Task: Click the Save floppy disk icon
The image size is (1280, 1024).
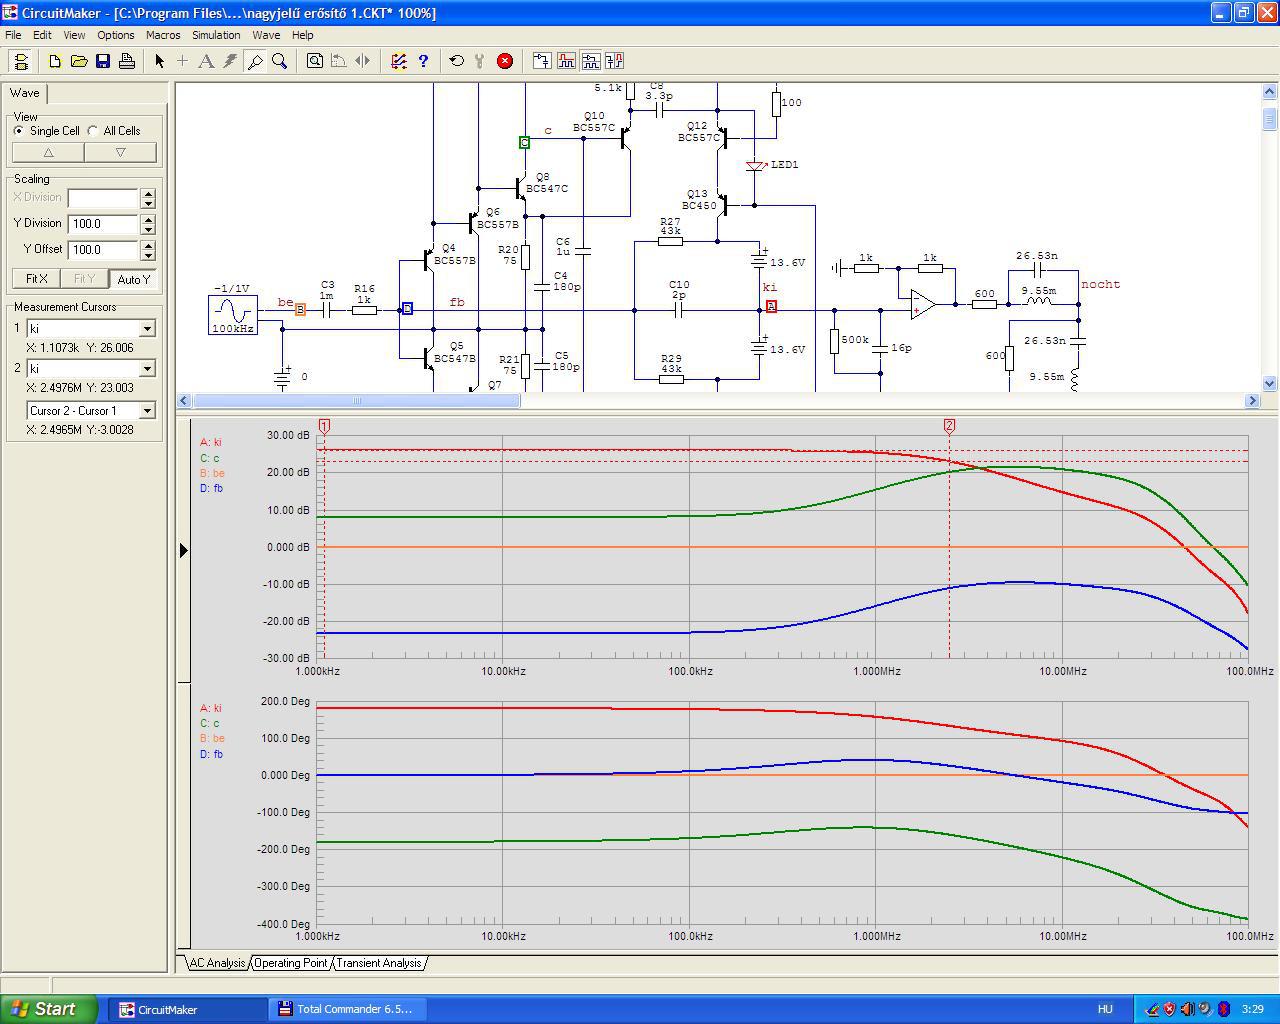Action: coord(103,61)
